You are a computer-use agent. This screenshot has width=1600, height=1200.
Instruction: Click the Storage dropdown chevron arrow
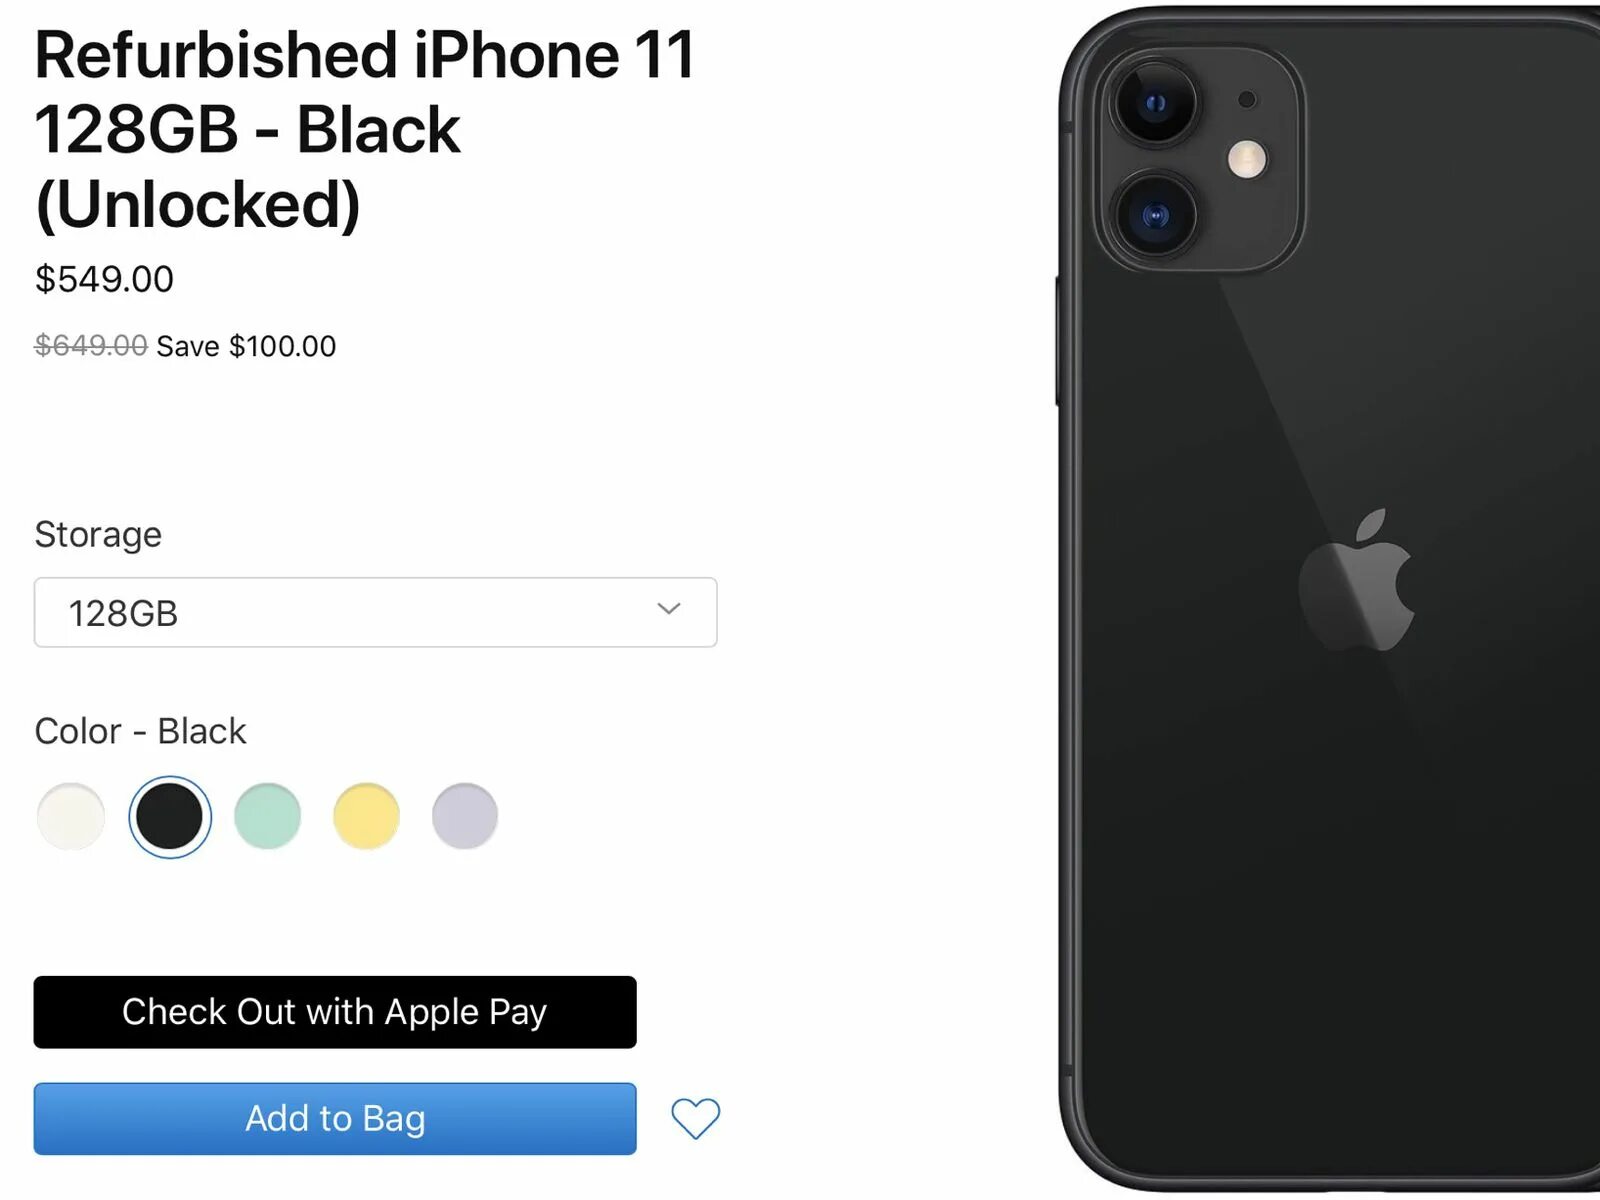click(x=669, y=608)
